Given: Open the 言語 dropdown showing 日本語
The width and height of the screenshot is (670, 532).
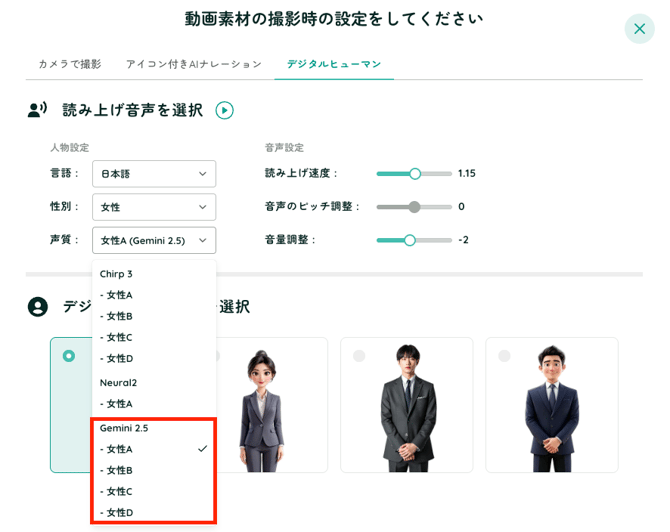Looking at the screenshot, I should coord(154,173).
